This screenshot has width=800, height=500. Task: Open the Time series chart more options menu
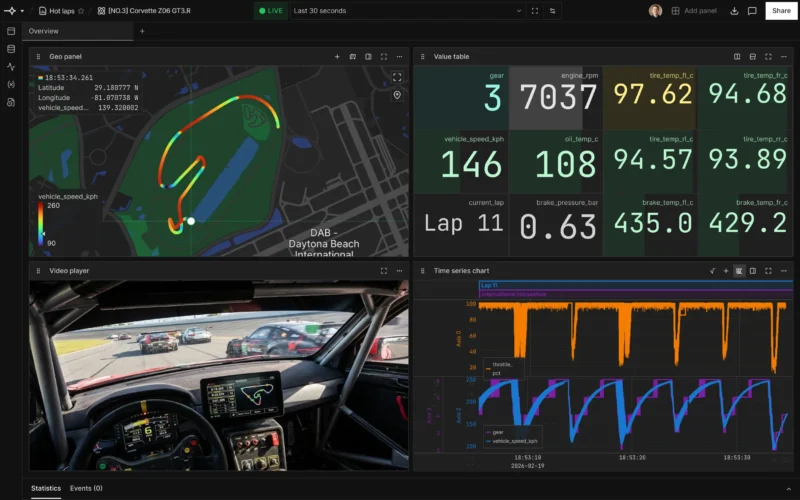pos(783,270)
